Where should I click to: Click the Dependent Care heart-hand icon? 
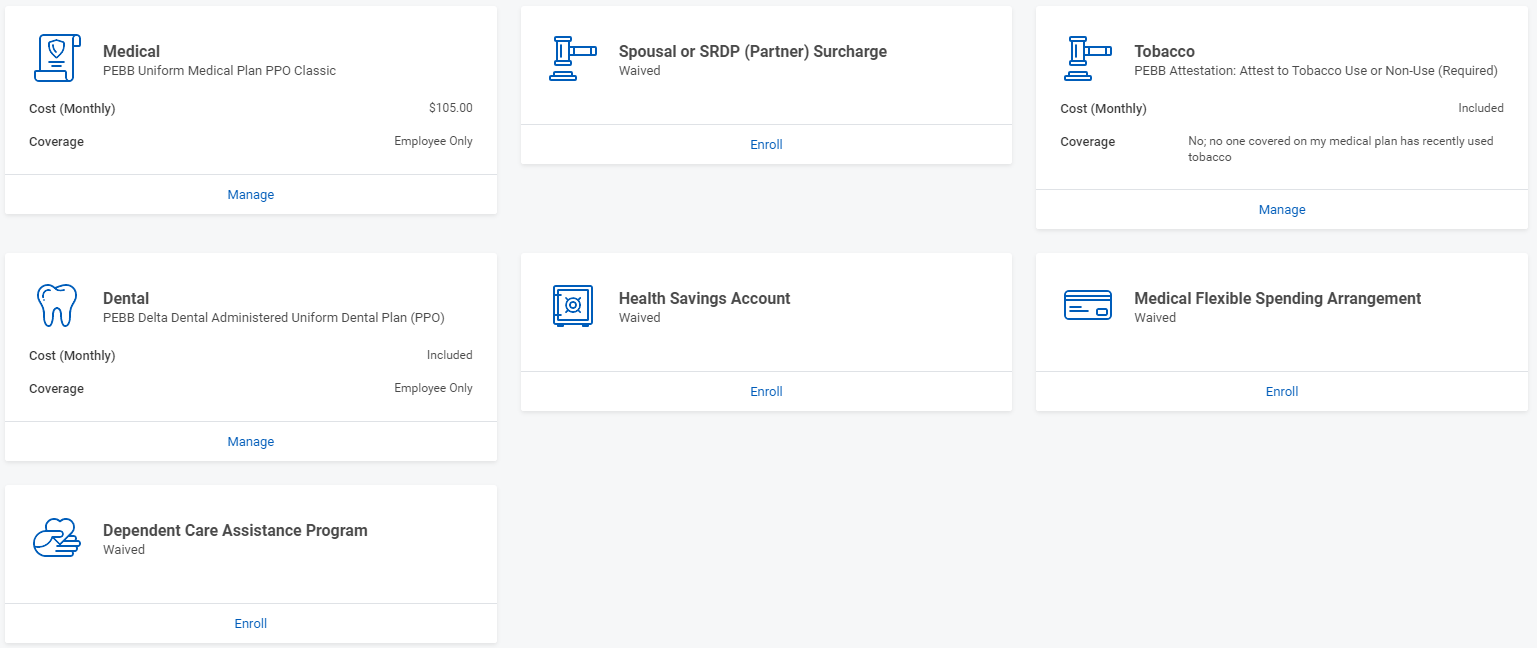[x=57, y=537]
